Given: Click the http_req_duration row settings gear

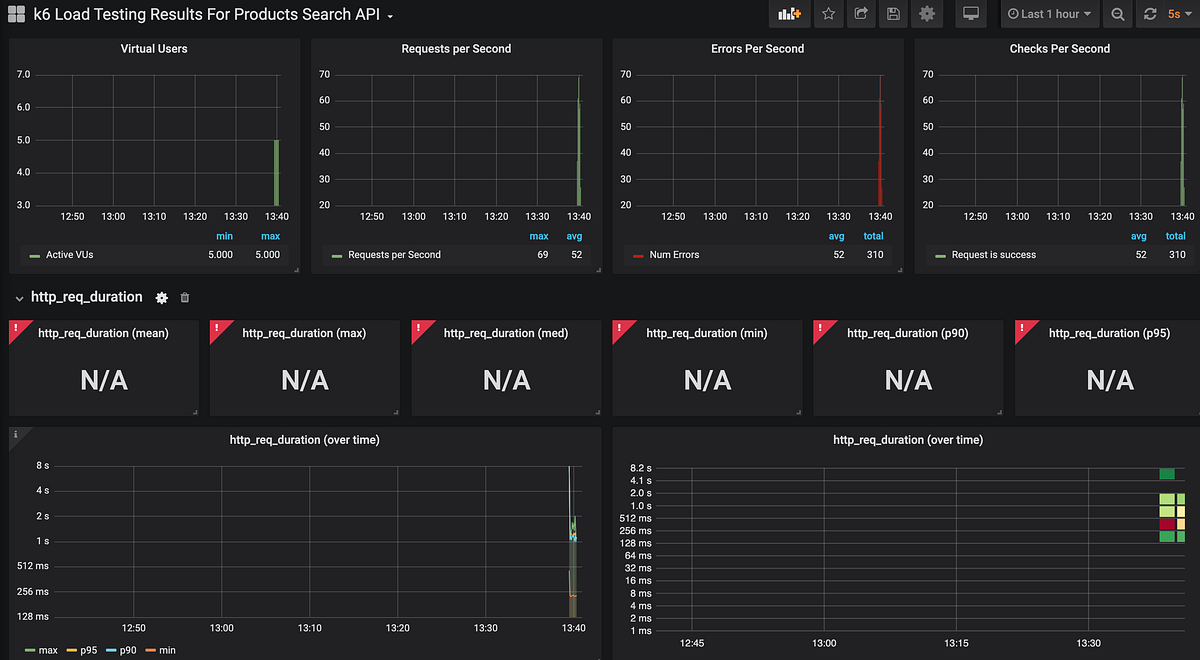Looking at the screenshot, I should (x=161, y=297).
